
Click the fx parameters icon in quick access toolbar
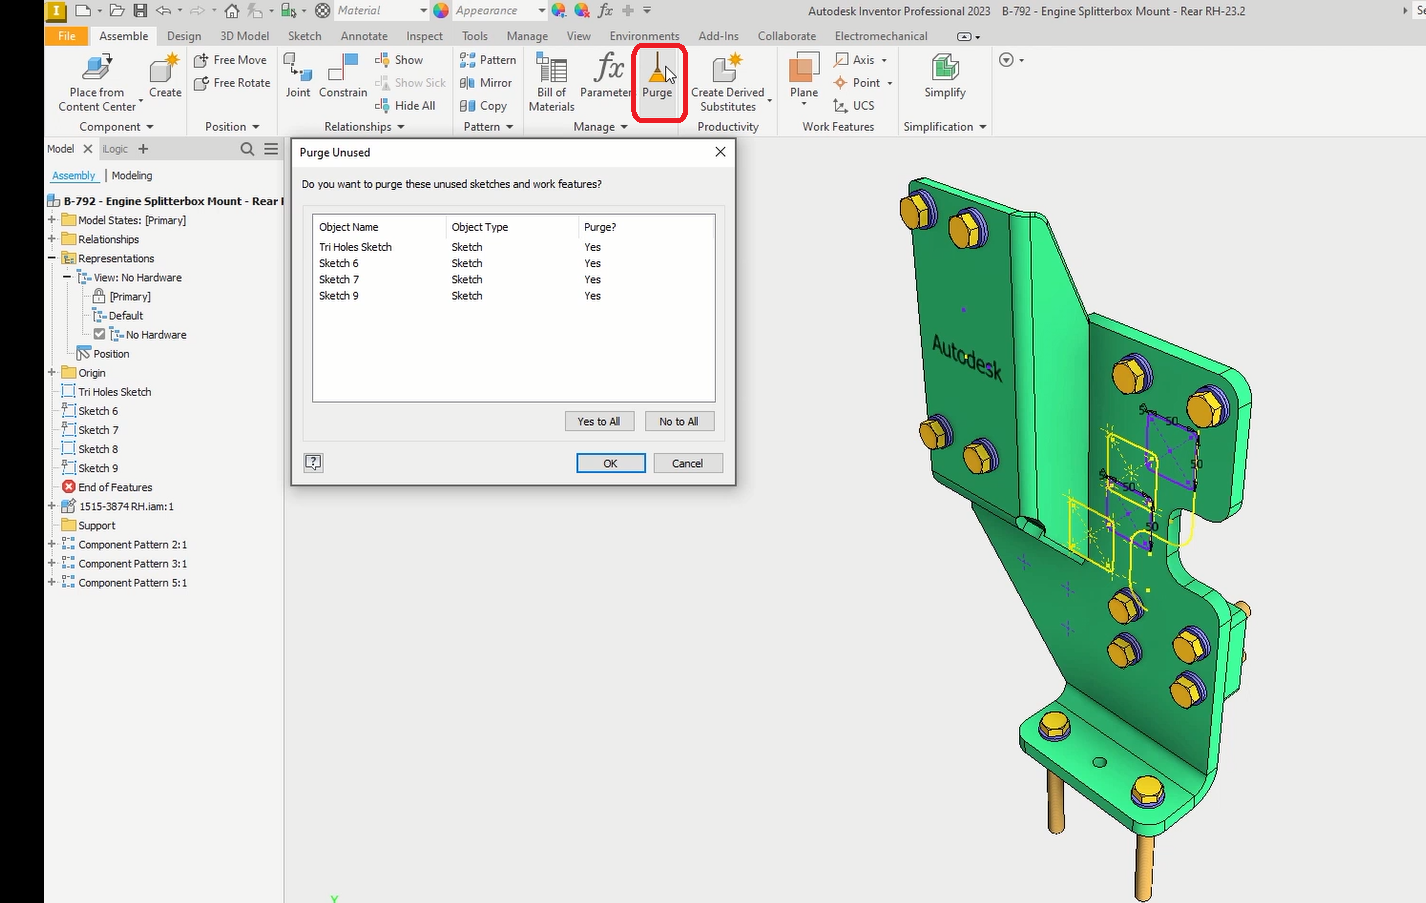click(605, 11)
